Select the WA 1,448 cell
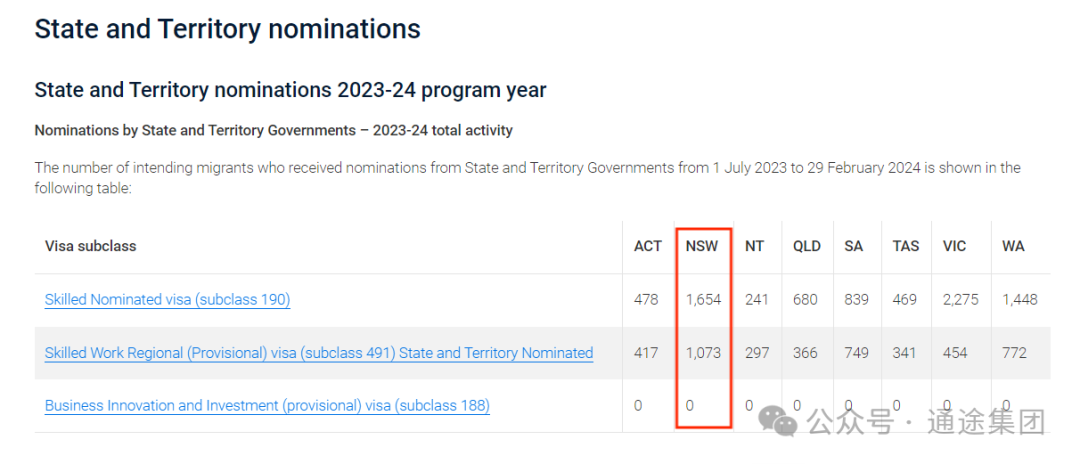The image size is (1080, 464). coord(1020,300)
